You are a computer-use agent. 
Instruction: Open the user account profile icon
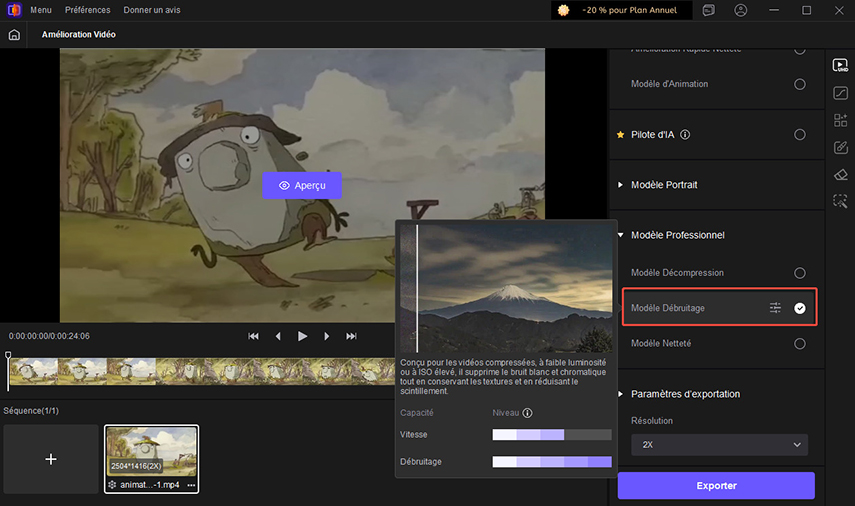(x=740, y=10)
